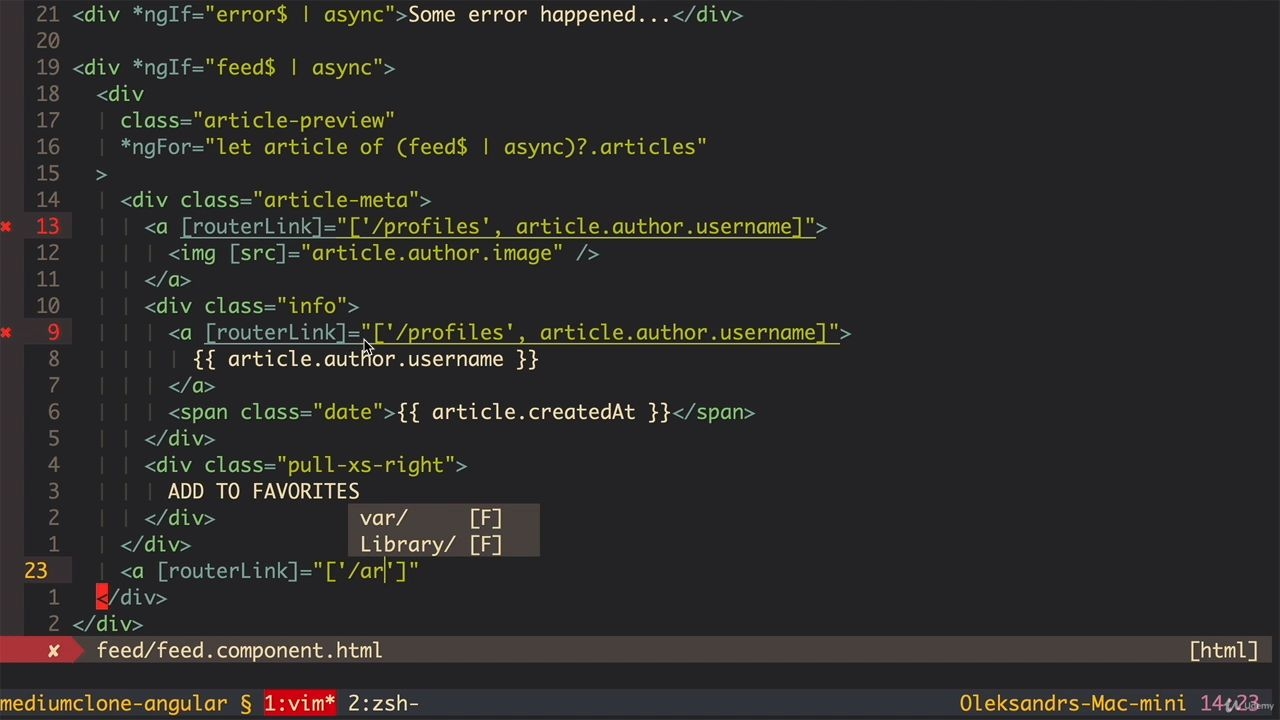This screenshot has width=1280, height=720.
Task: Click the lone '>' on line 15
Action: pyautogui.click(x=102, y=174)
